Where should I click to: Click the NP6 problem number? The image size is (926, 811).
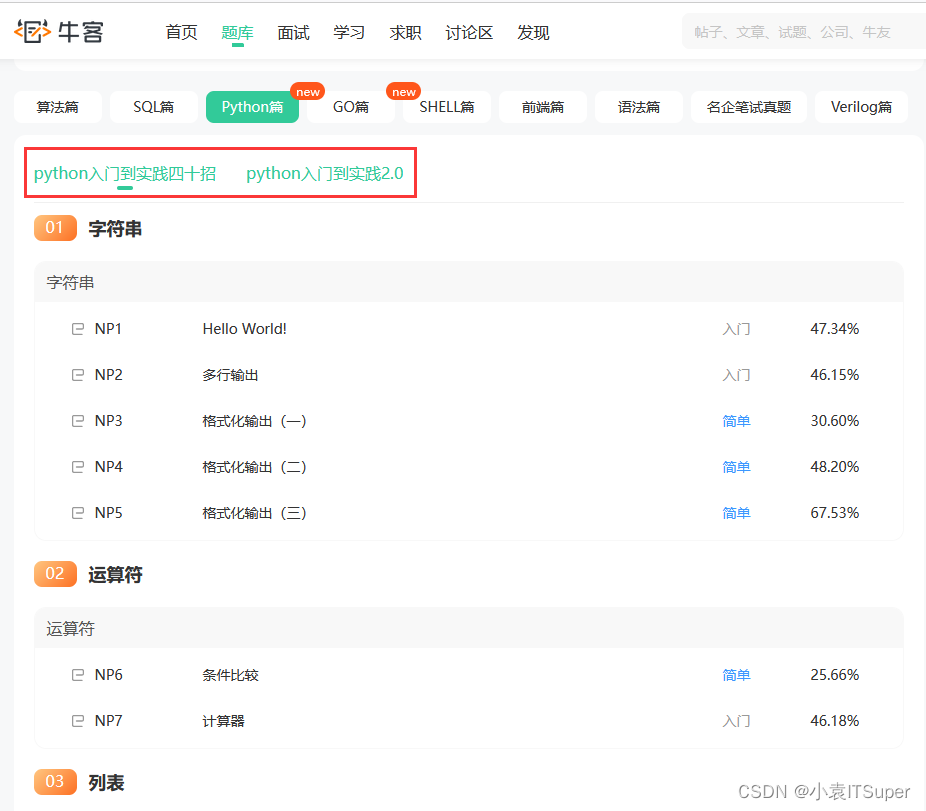[109, 675]
